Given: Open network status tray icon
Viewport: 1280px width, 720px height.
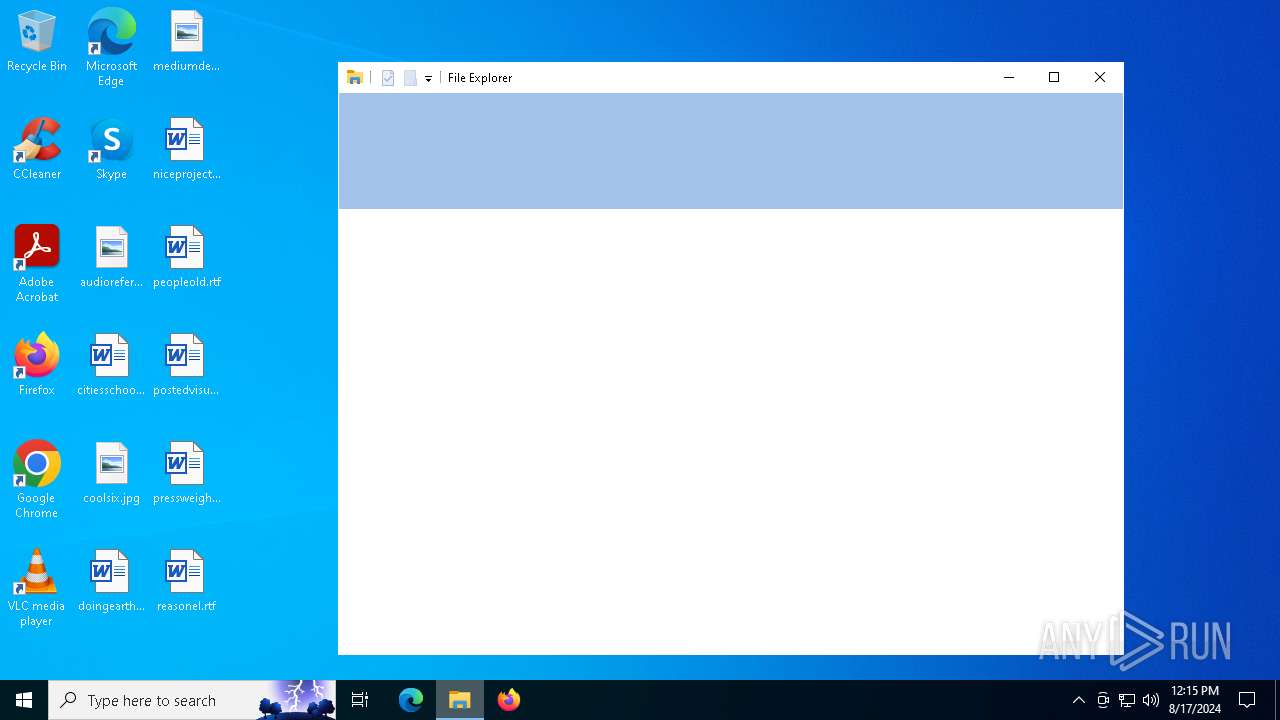Looking at the screenshot, I should pos(1127,700).
